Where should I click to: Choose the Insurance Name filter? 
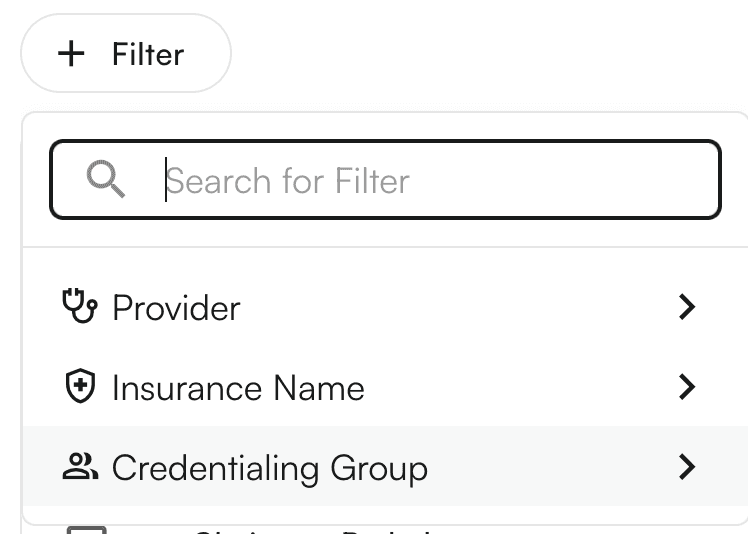380,387
